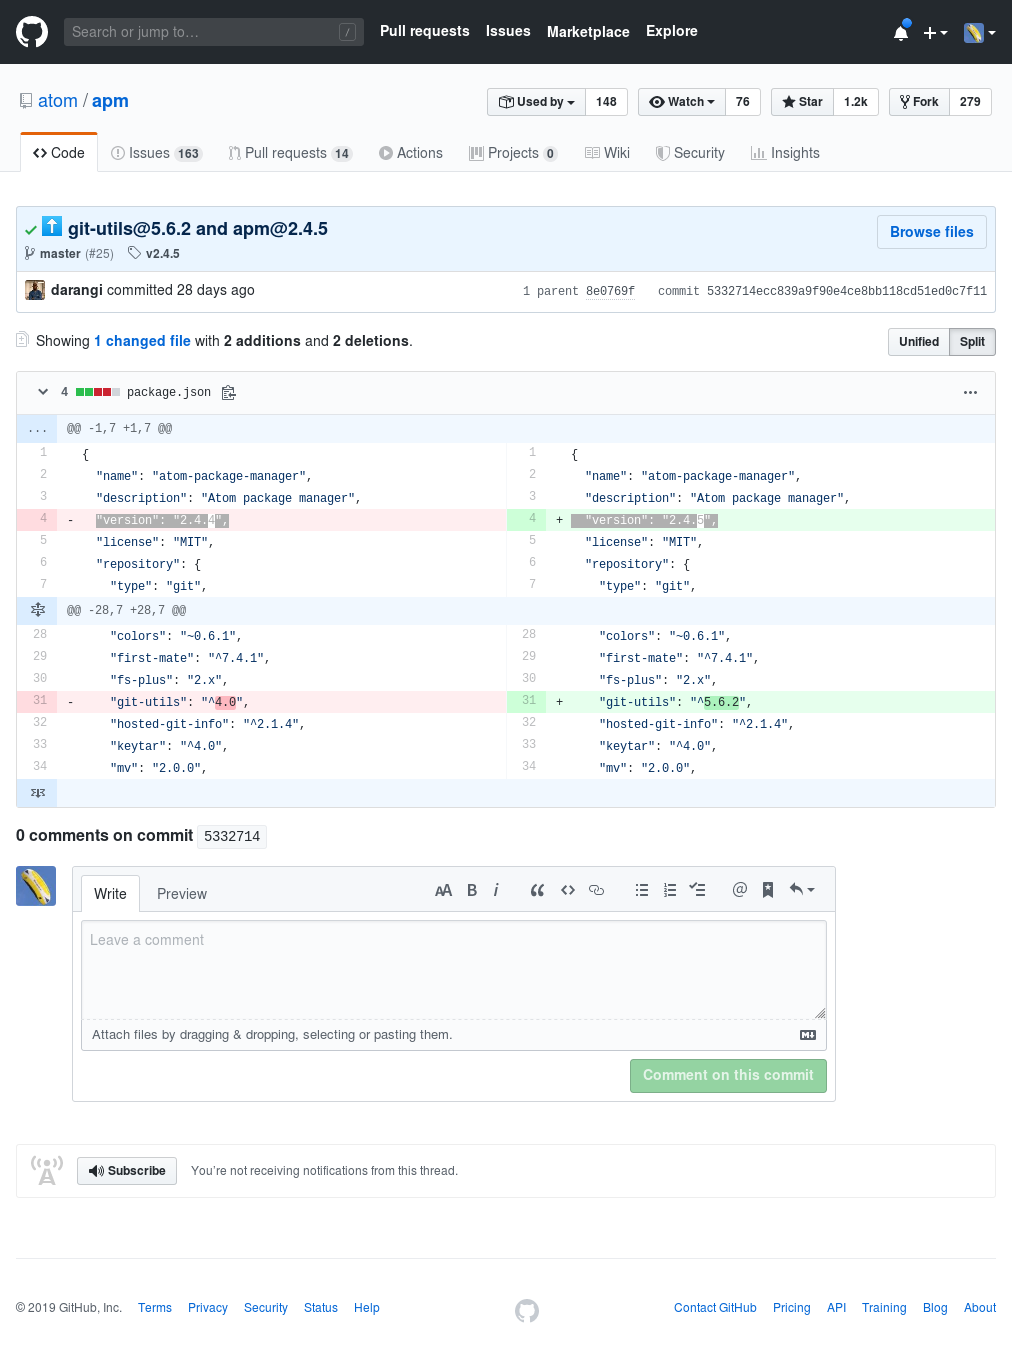
Task: Switch diff view to Split
Action: [972, 342]
